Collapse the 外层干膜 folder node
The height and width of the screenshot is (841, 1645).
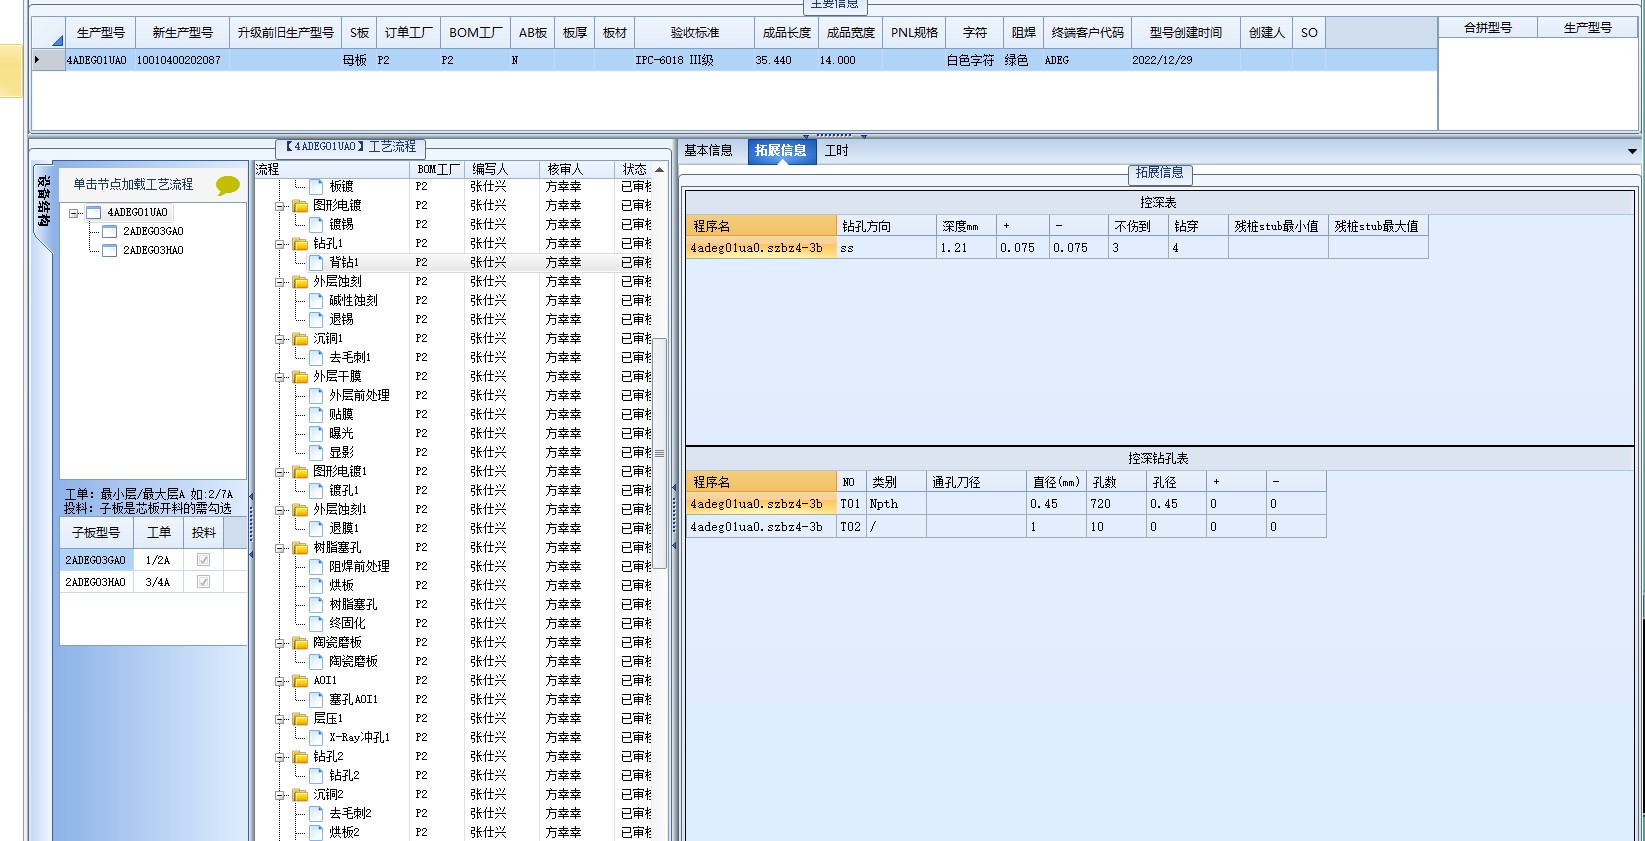(x=281, y=377)
